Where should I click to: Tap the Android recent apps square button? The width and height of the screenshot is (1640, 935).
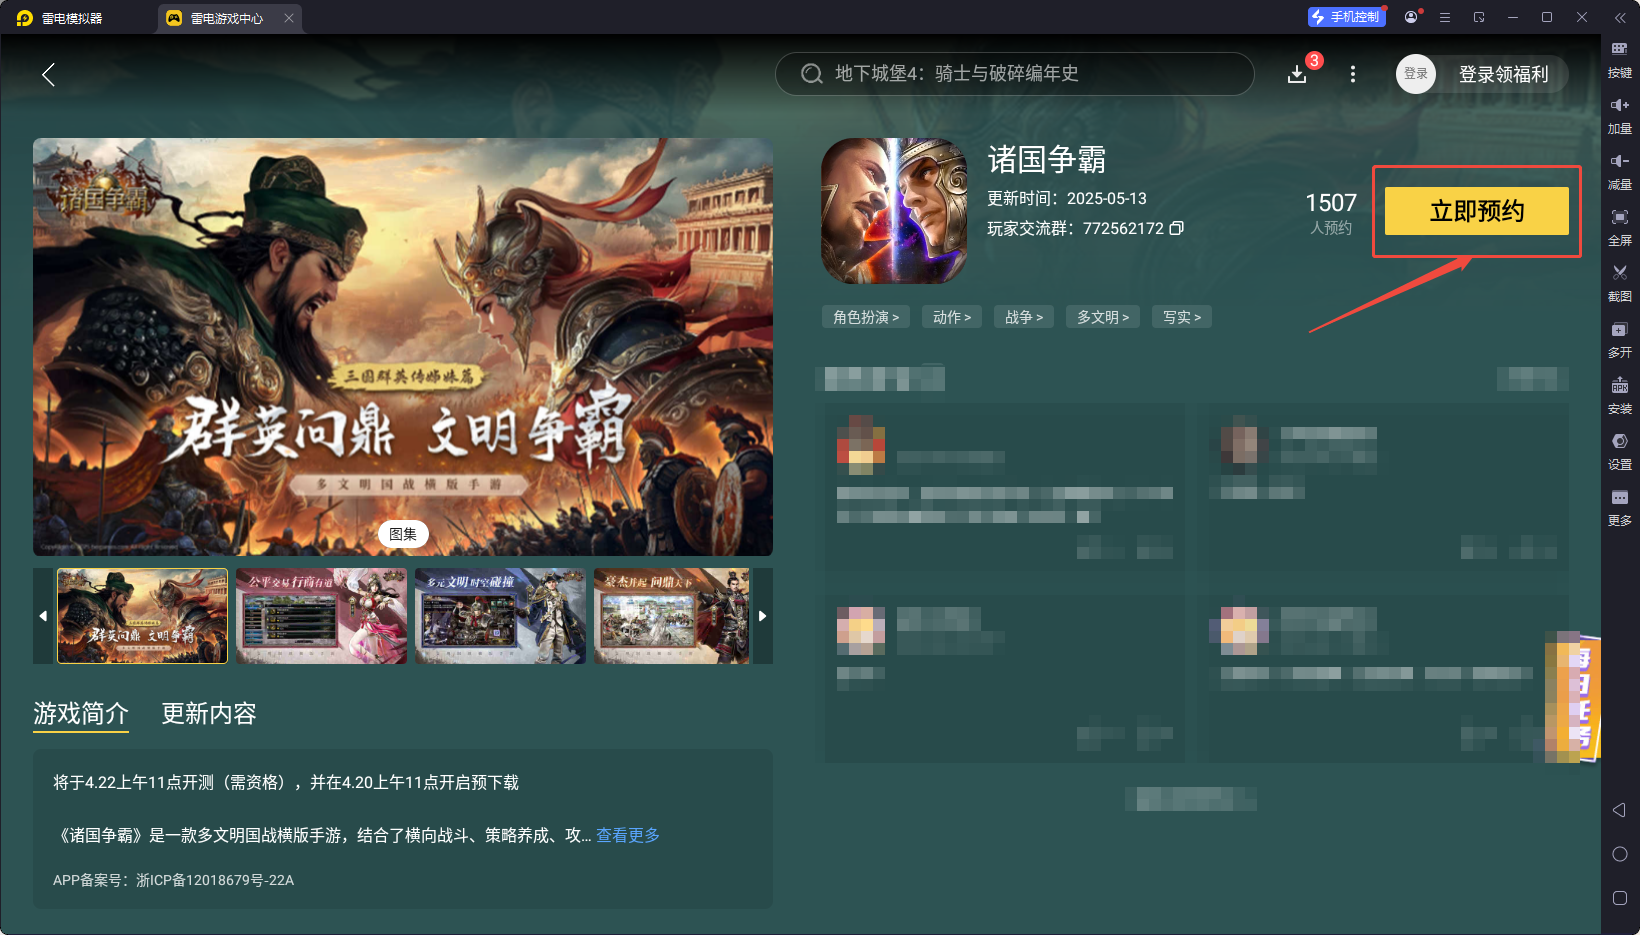pos(1620,898)
